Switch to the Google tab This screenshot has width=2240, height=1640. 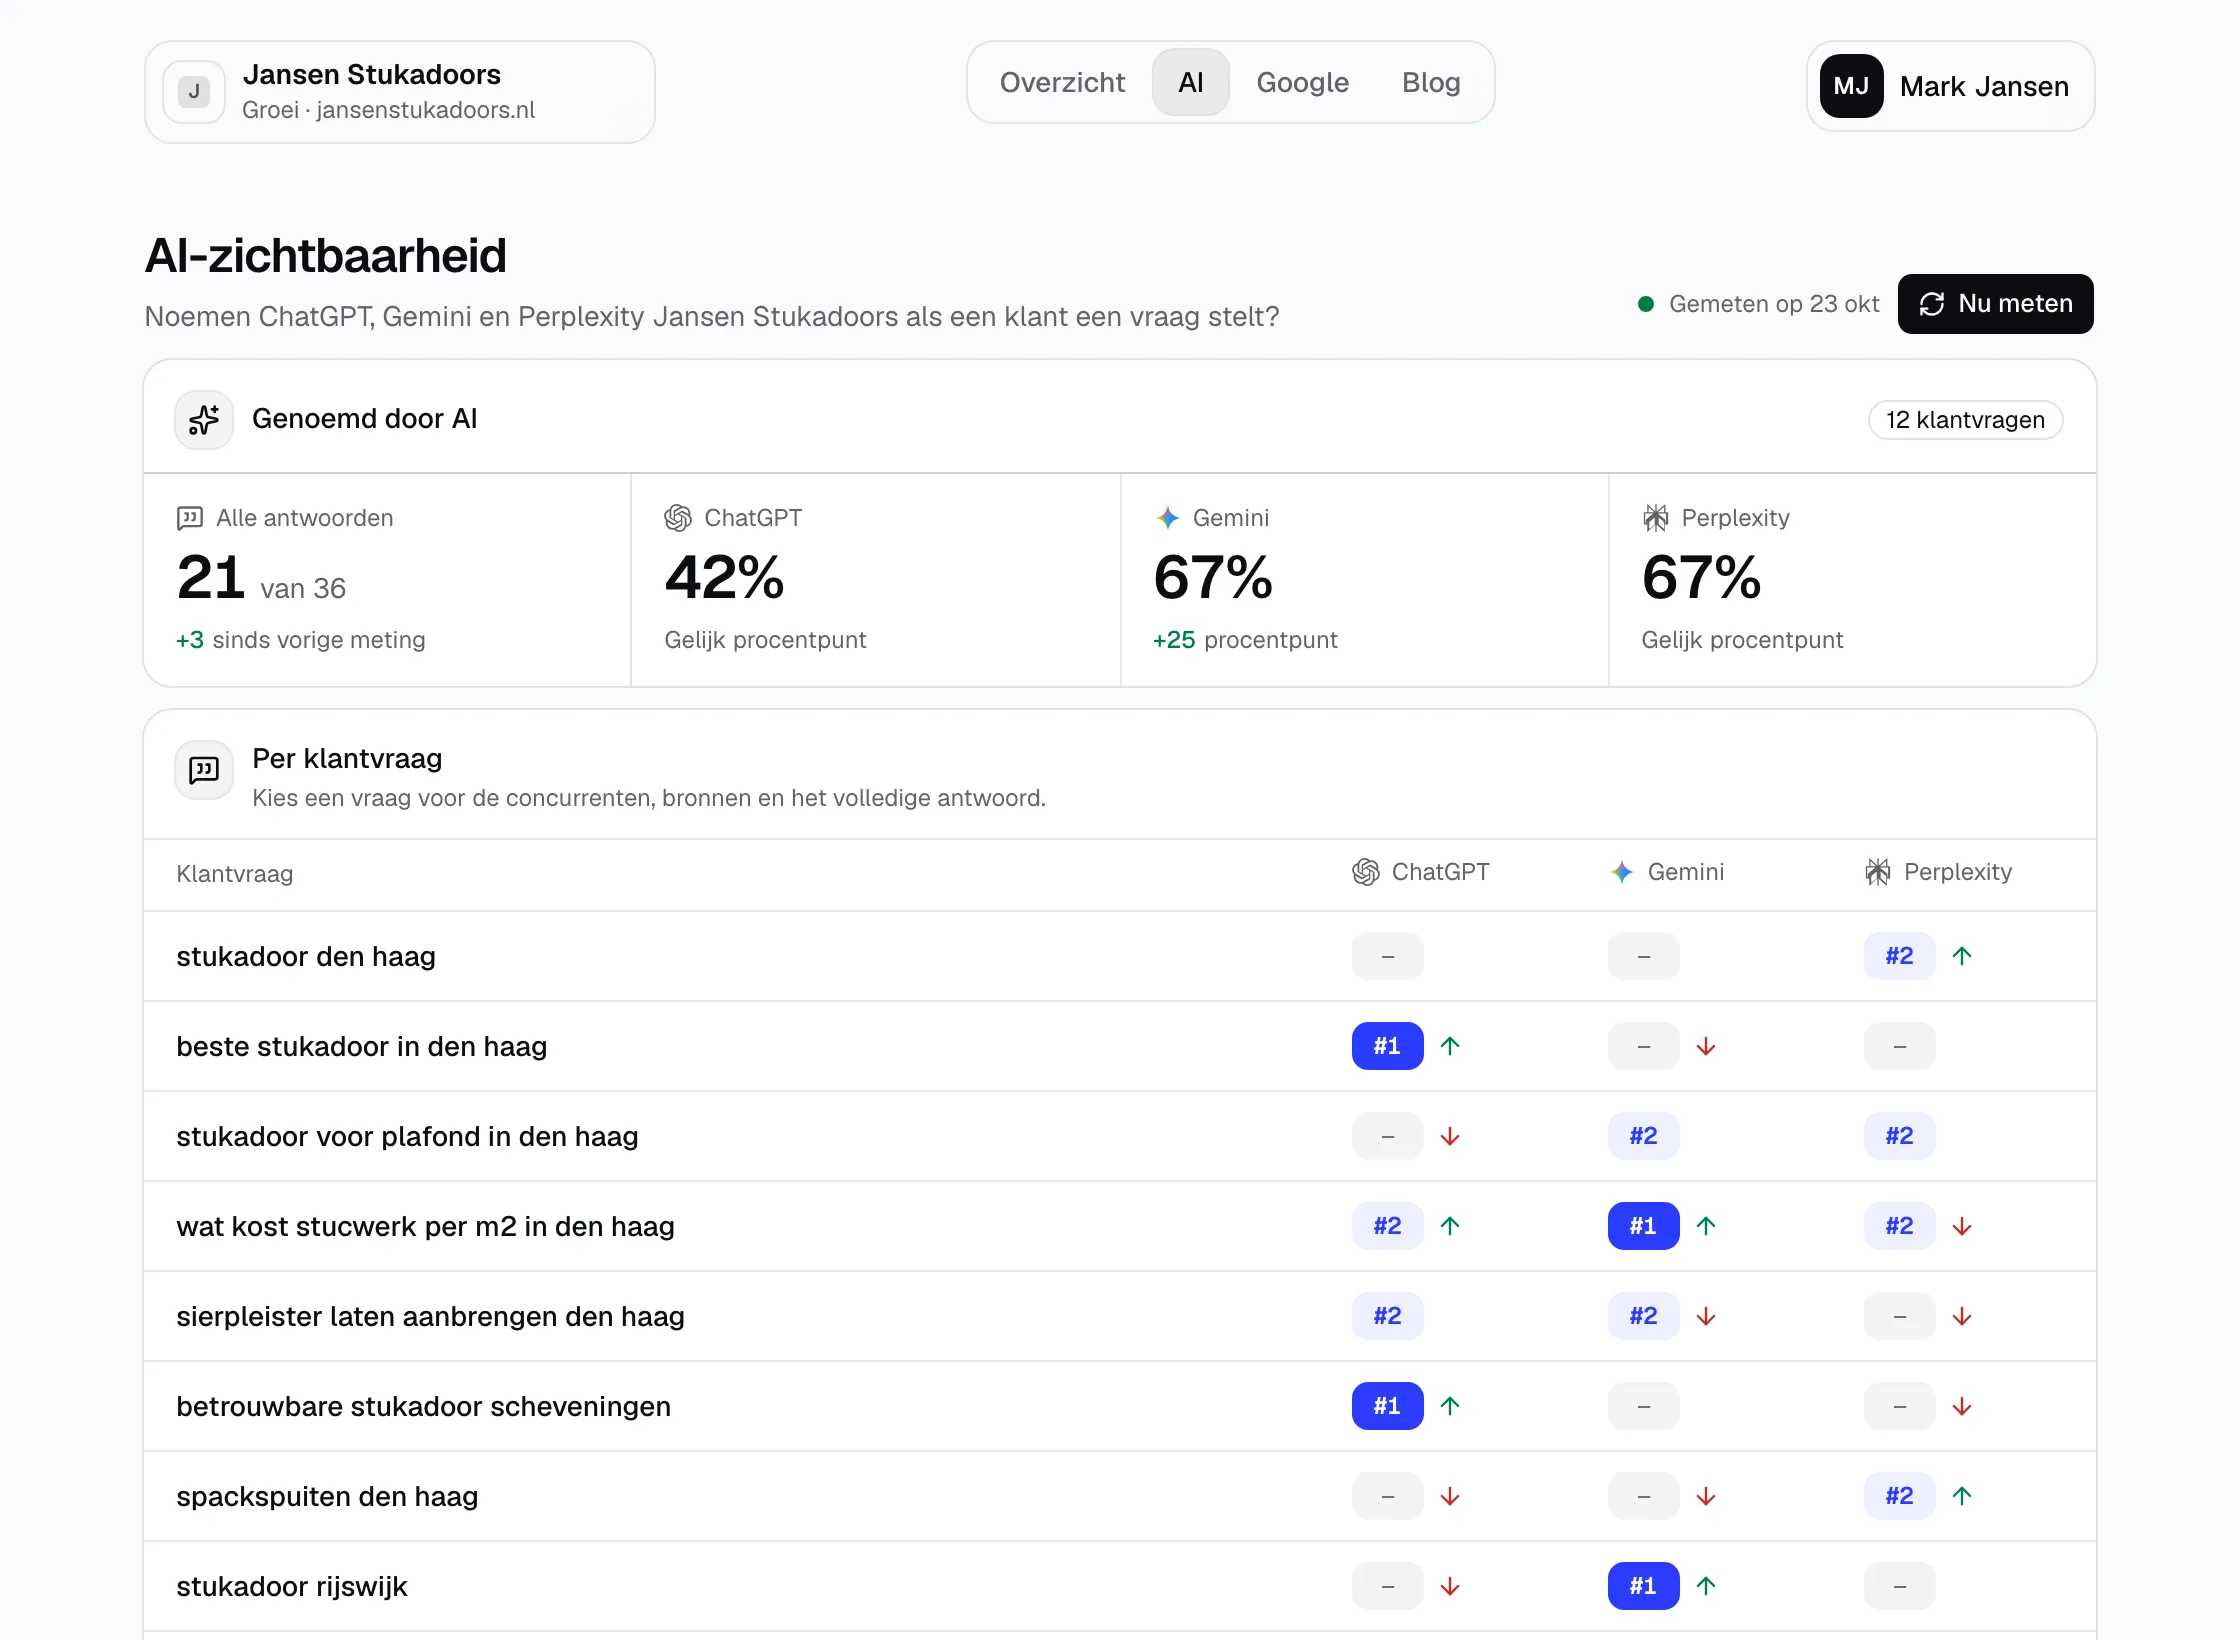coord(1302,82)
